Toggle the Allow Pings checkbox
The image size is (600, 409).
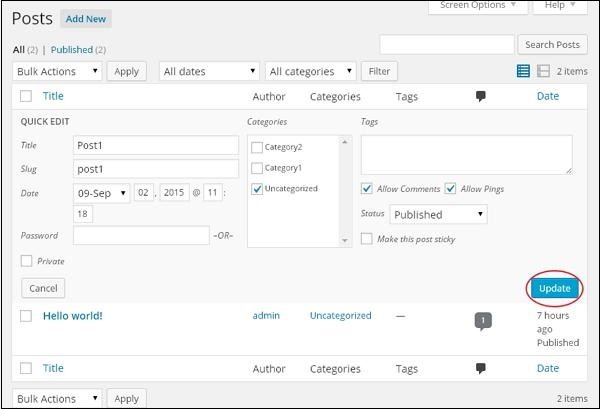[450, 189]
